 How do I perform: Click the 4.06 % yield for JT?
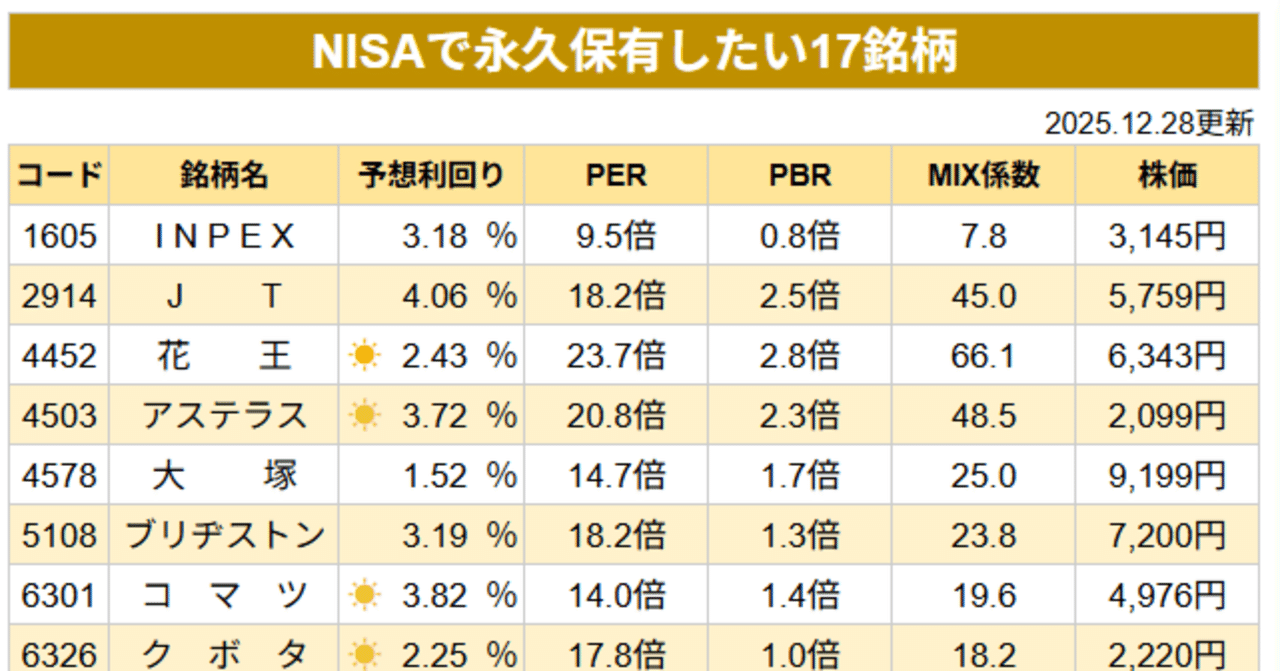(x=459, y=296)
